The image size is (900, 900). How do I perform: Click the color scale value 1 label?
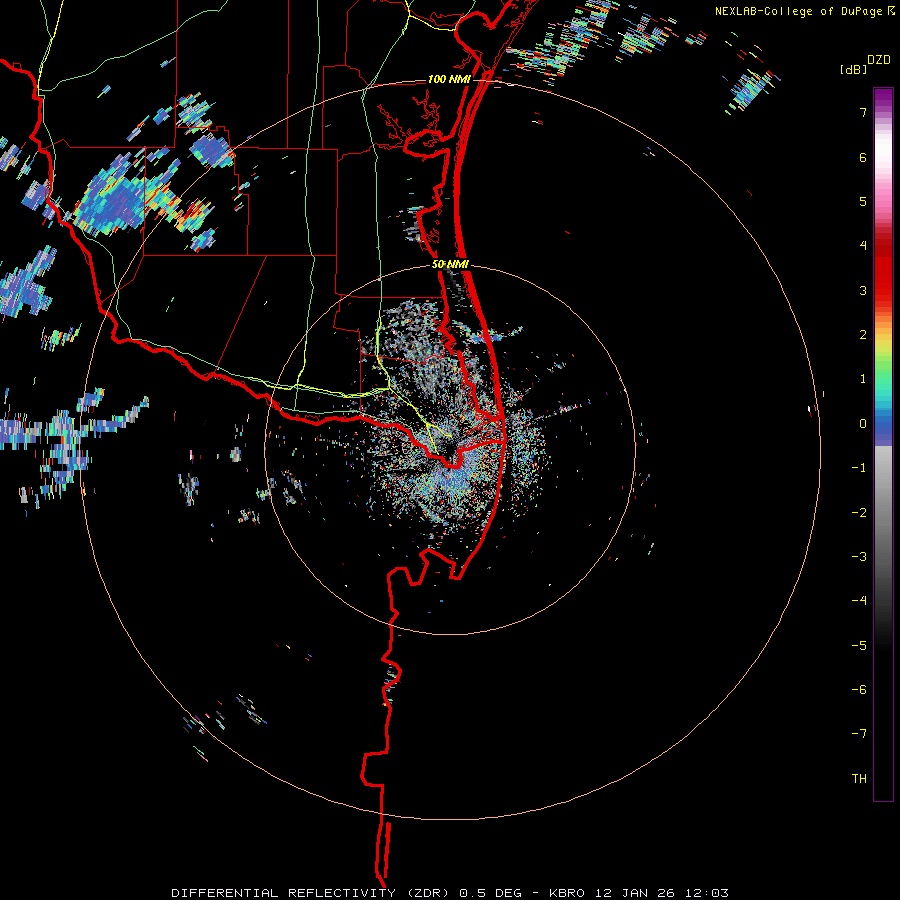[863, 379]
